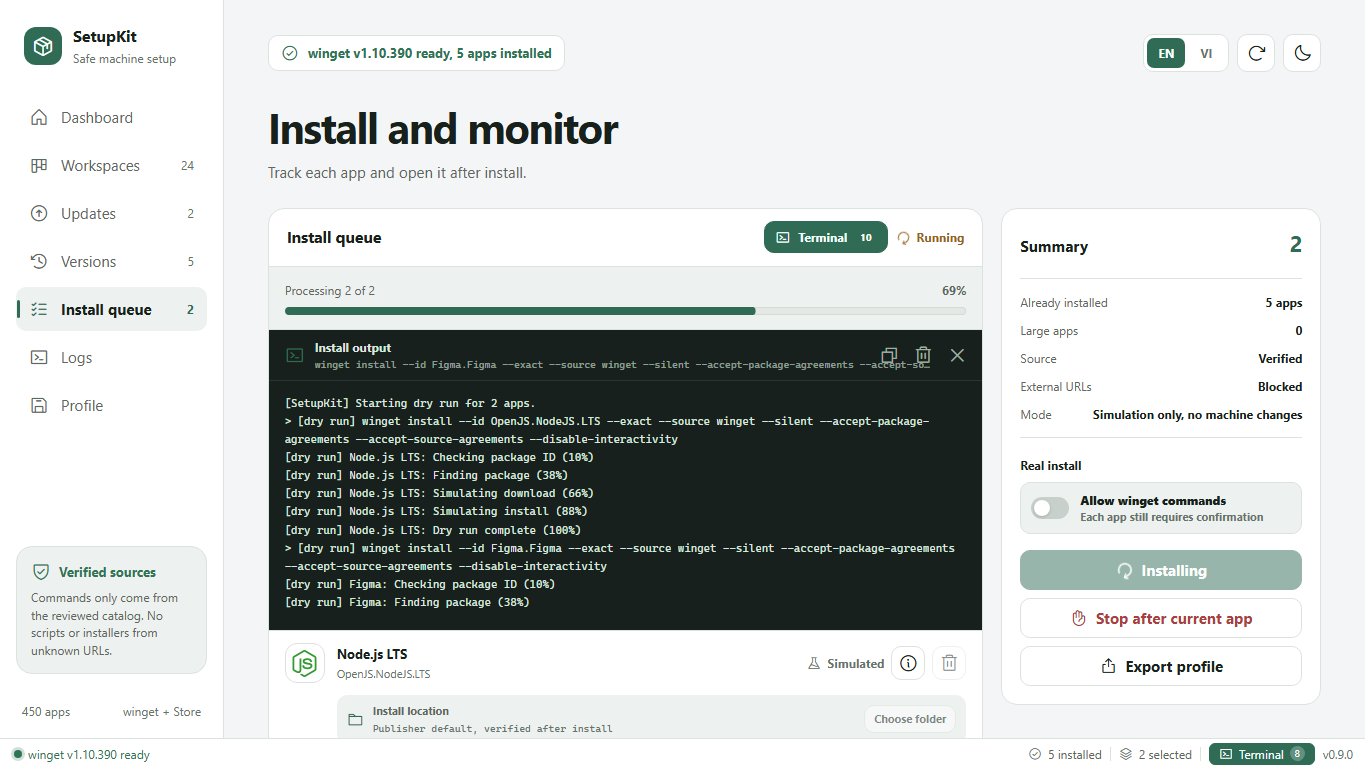Image resolution: width=1365 pixels, height=768 pixels.
Task: Click 5 installed in status bar
Action: click(x=1065, y=755)
